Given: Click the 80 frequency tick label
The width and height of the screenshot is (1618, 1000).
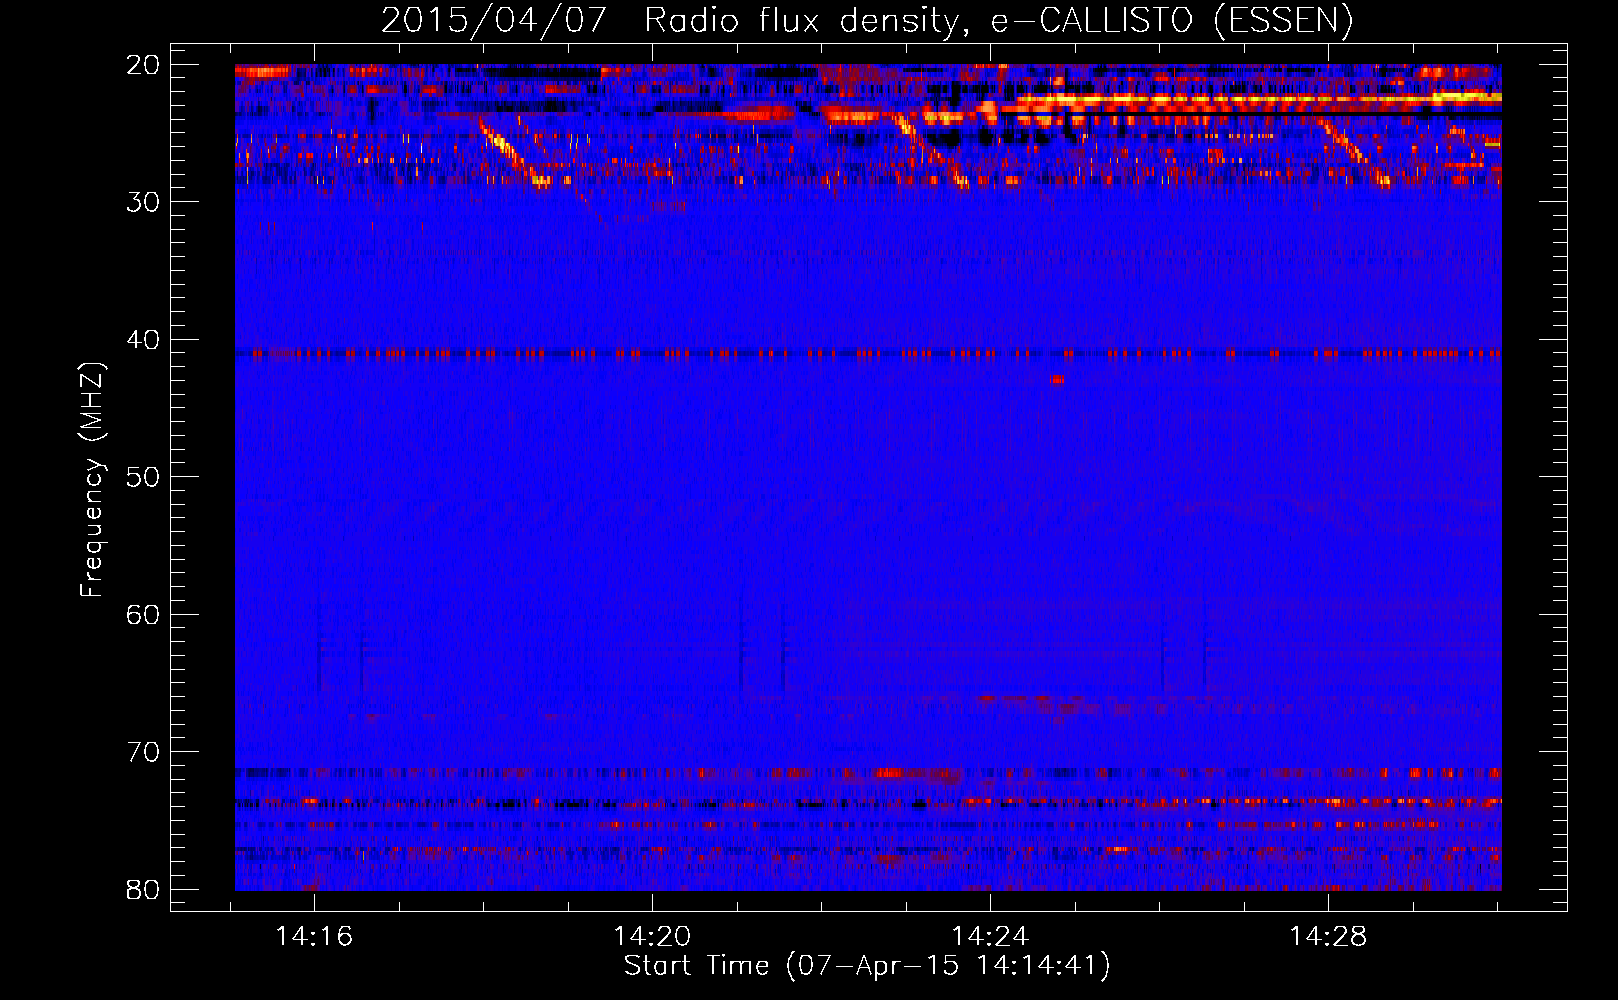Looking at the screenshot, I should pyautogui.click(x=143, y=889).
